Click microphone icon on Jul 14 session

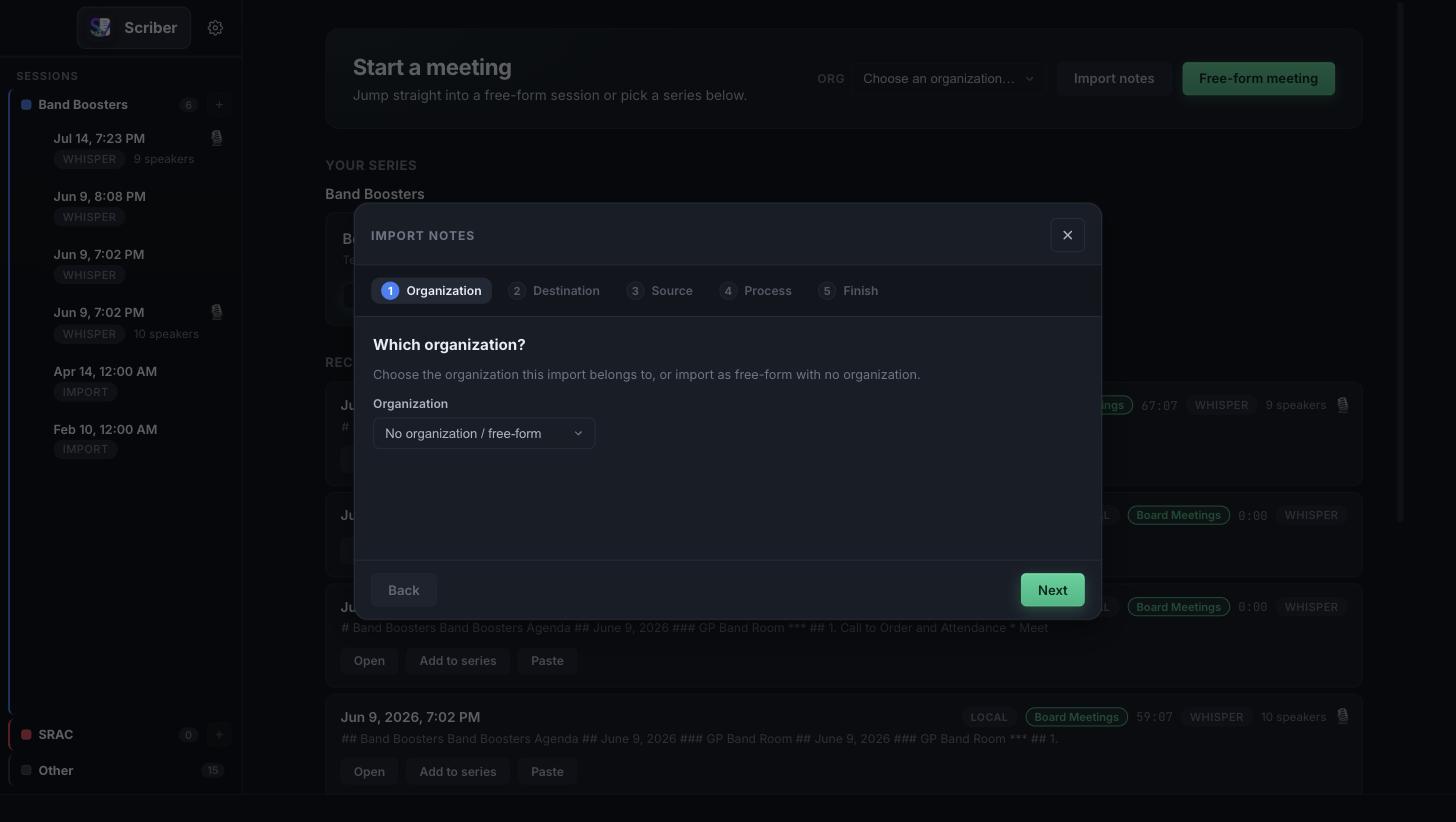(x=216, y=138)
